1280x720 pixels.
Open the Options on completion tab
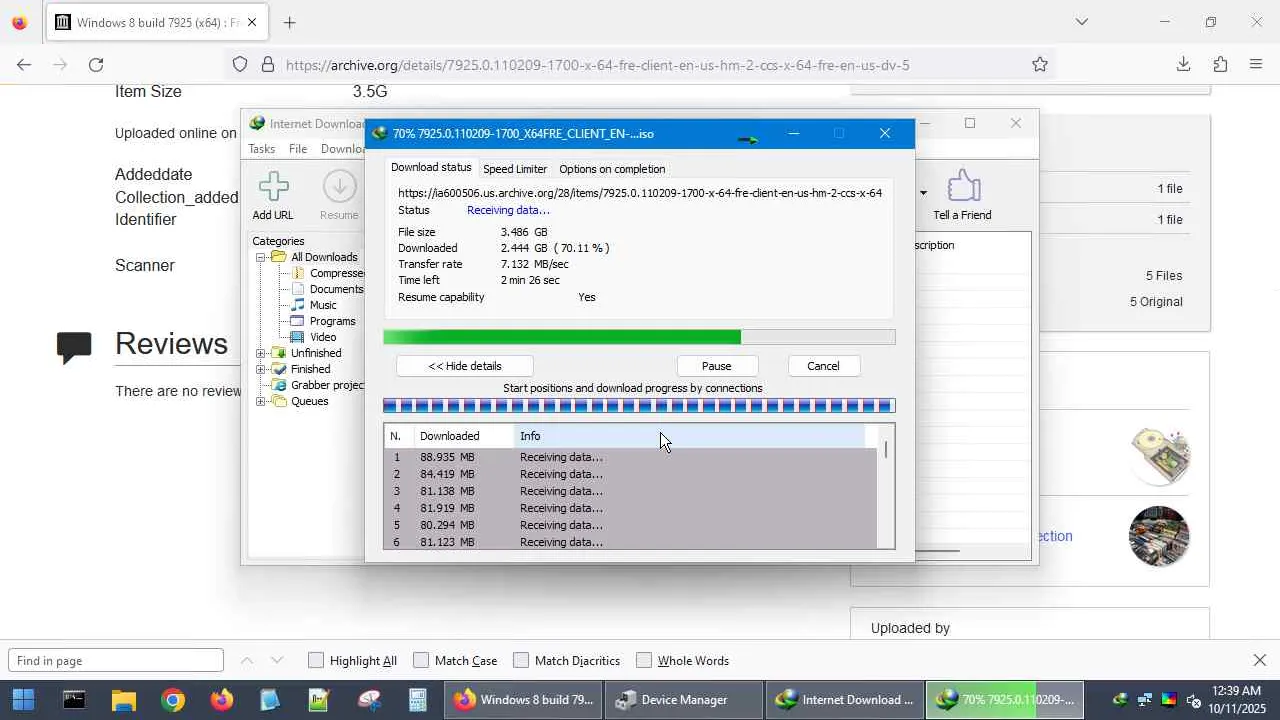(x=612, y=169)
